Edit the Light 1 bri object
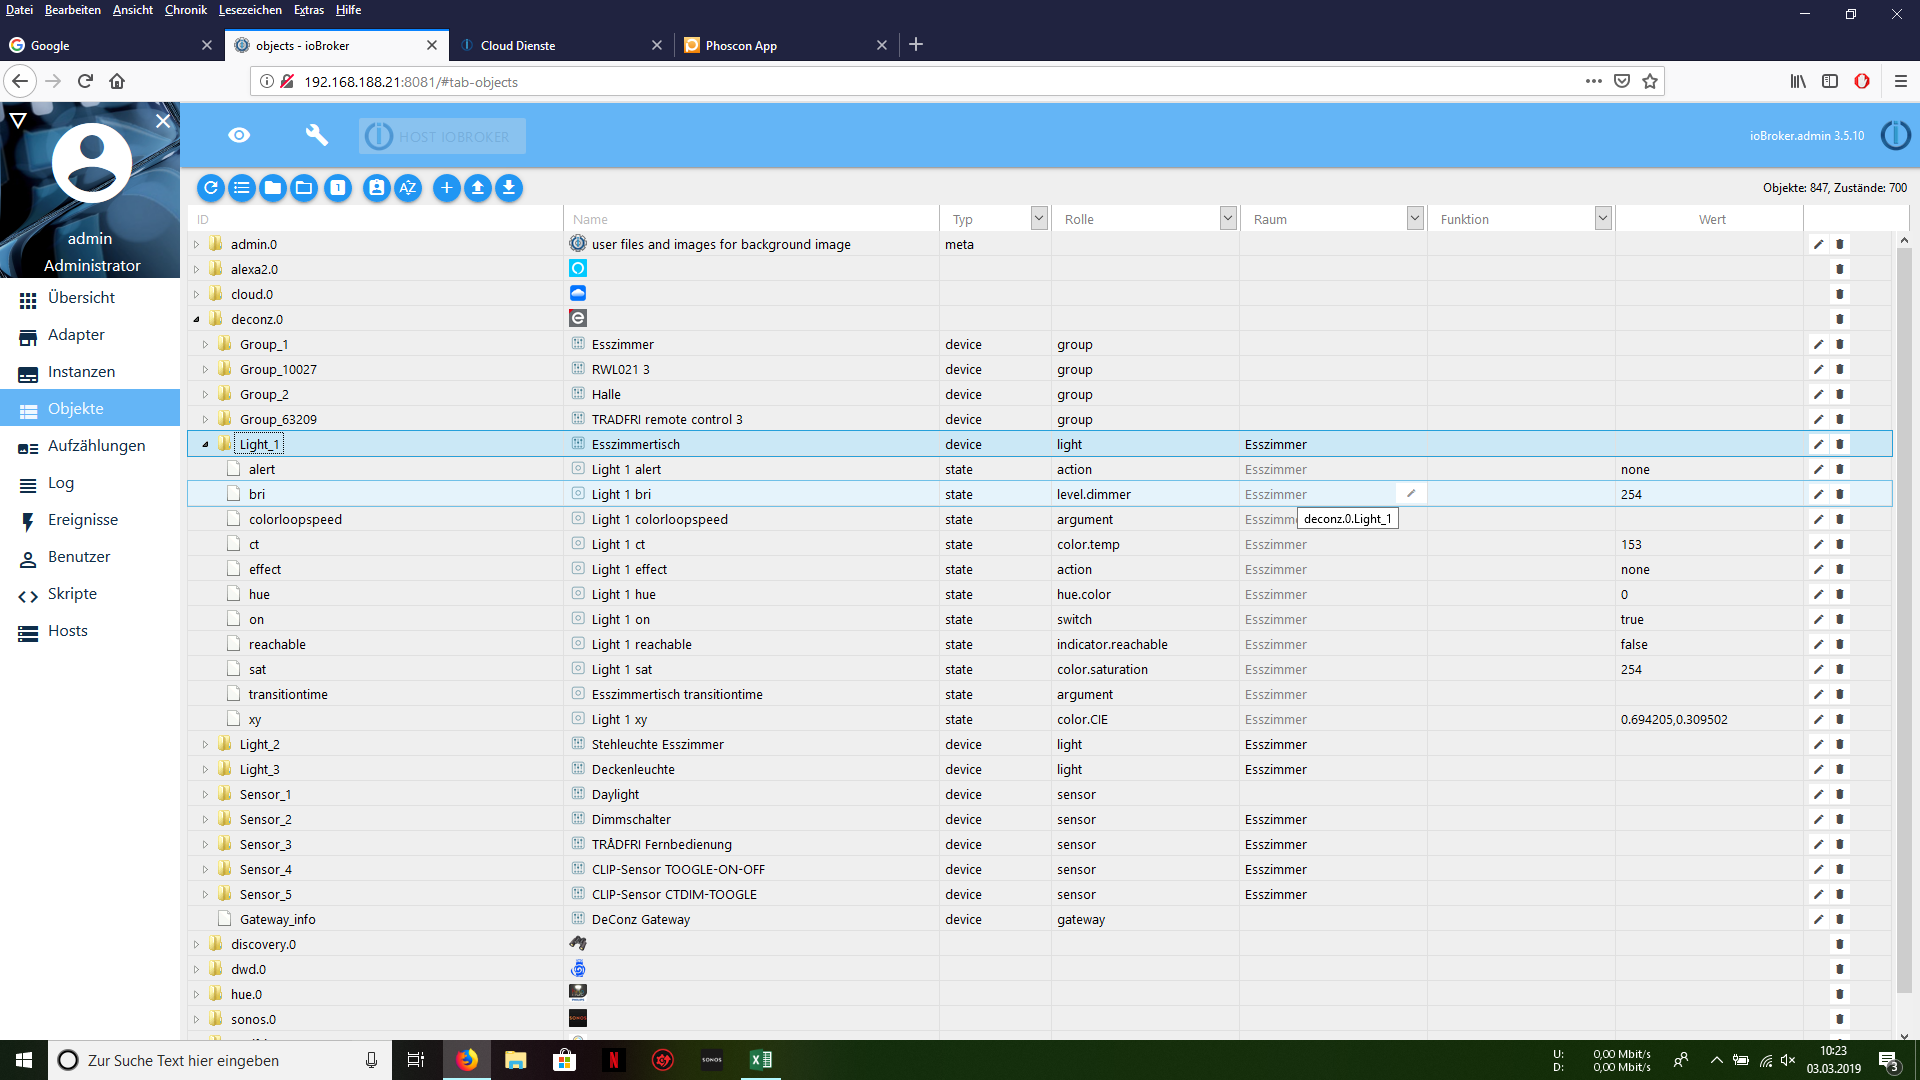The image size is (1920, 1080). click(x=1818, y=494)
